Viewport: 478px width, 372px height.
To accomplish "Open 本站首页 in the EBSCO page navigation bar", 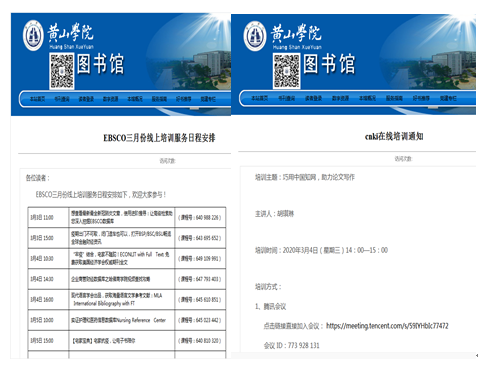I will point(37,99).
